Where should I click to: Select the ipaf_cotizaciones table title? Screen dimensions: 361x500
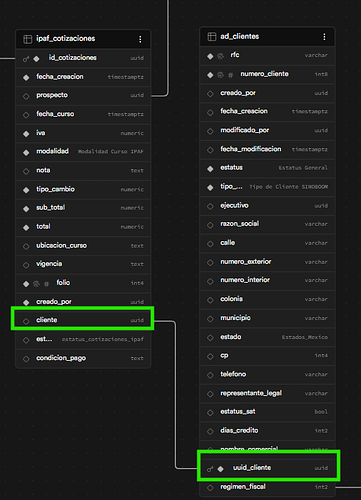click(66, 39)
